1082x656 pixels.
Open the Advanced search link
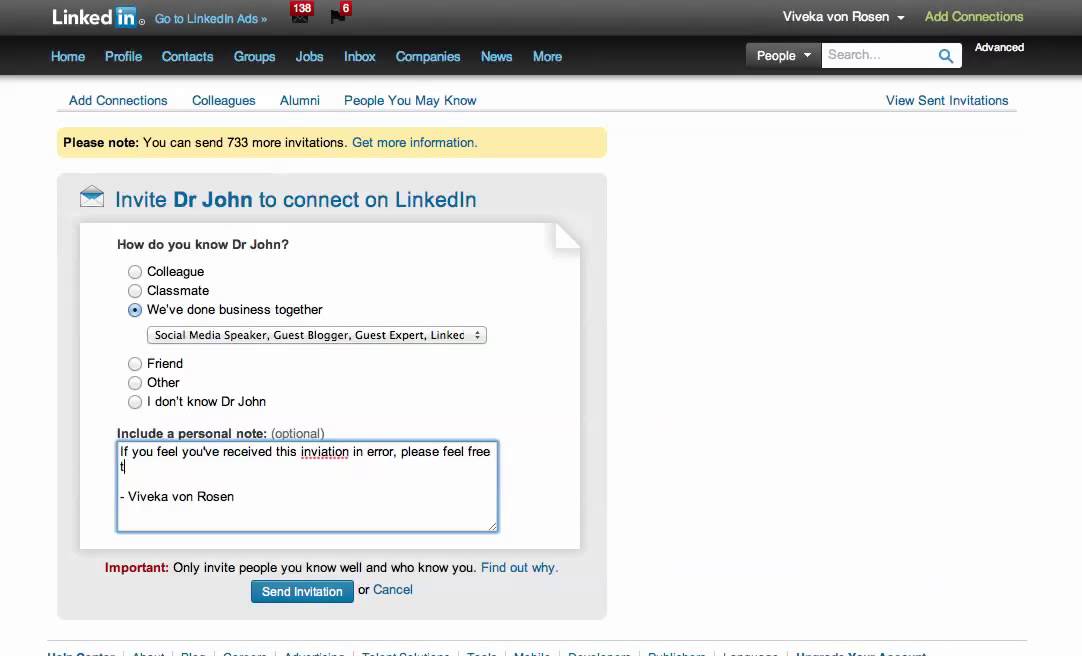(x=999, y=48)
